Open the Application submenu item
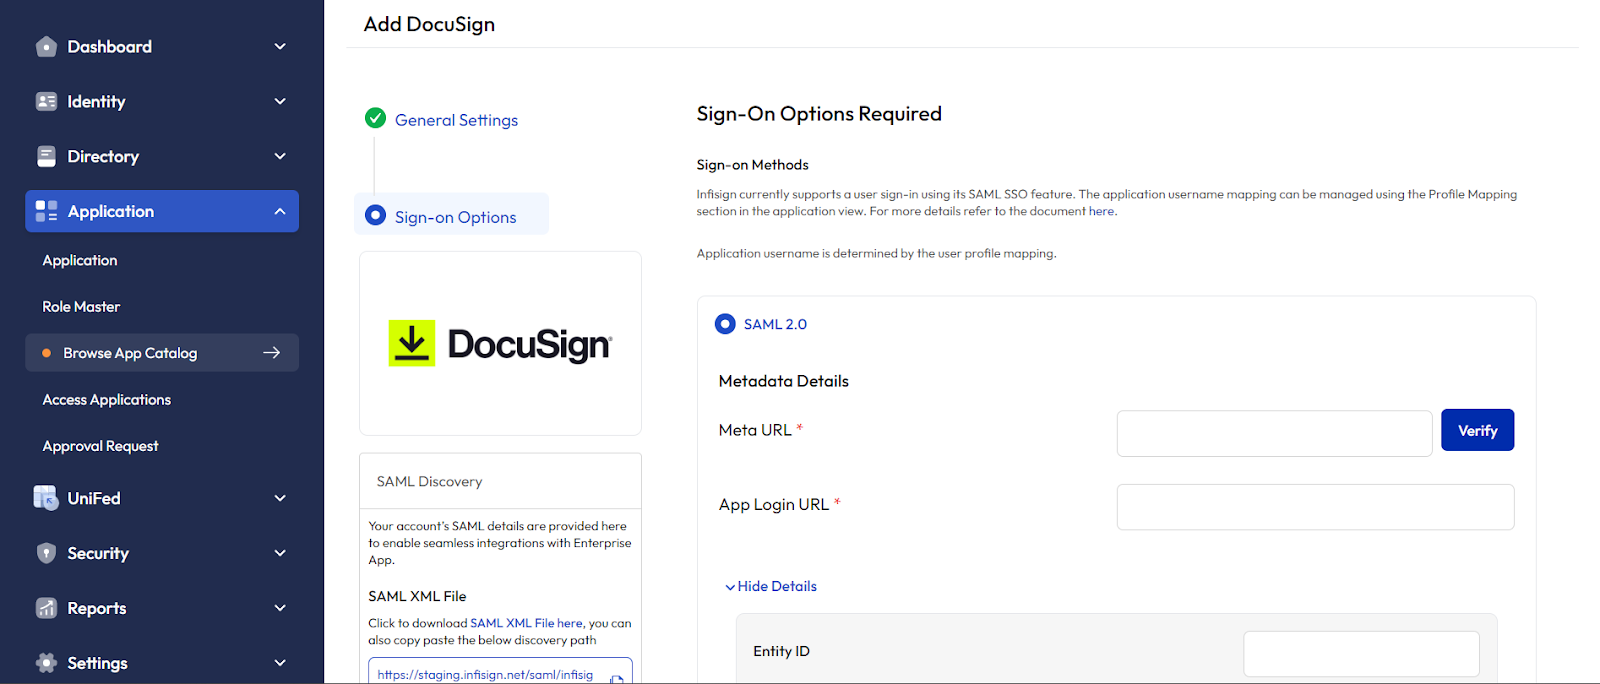The width and height of the screenshot is (1600, 684). (80, 260)
